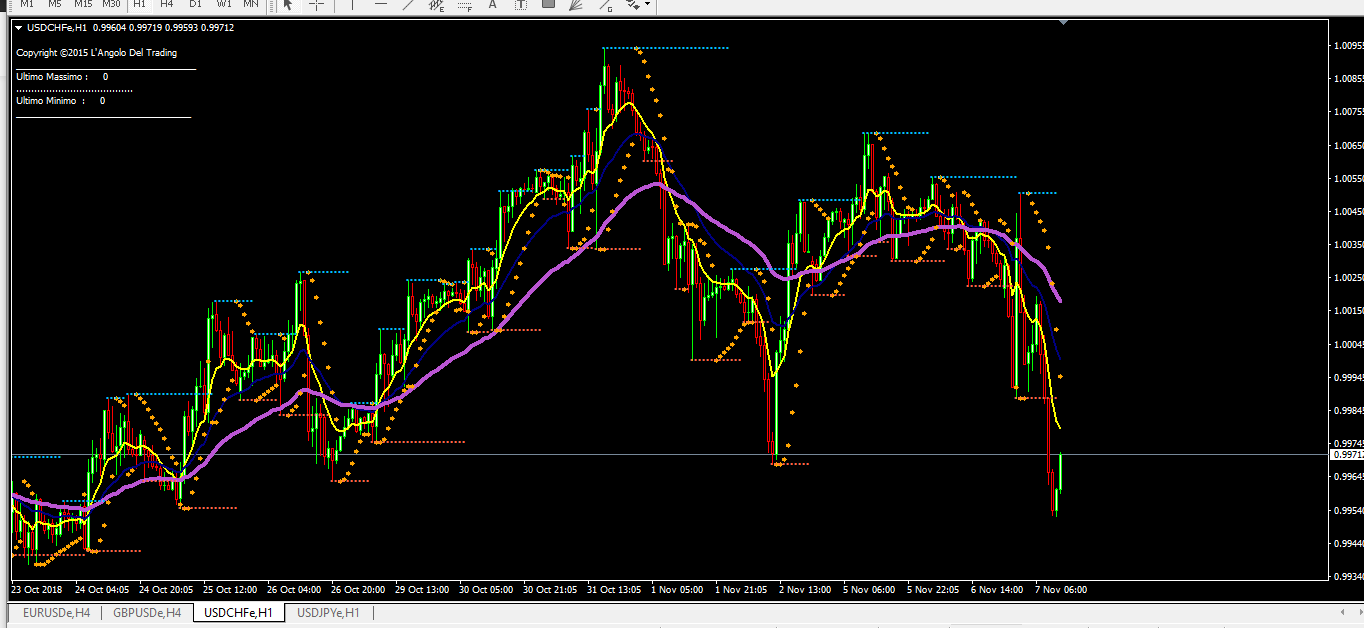Select the text tool labeled A
This screenshot has height=628, width=1364.
(x=492, y=5)
